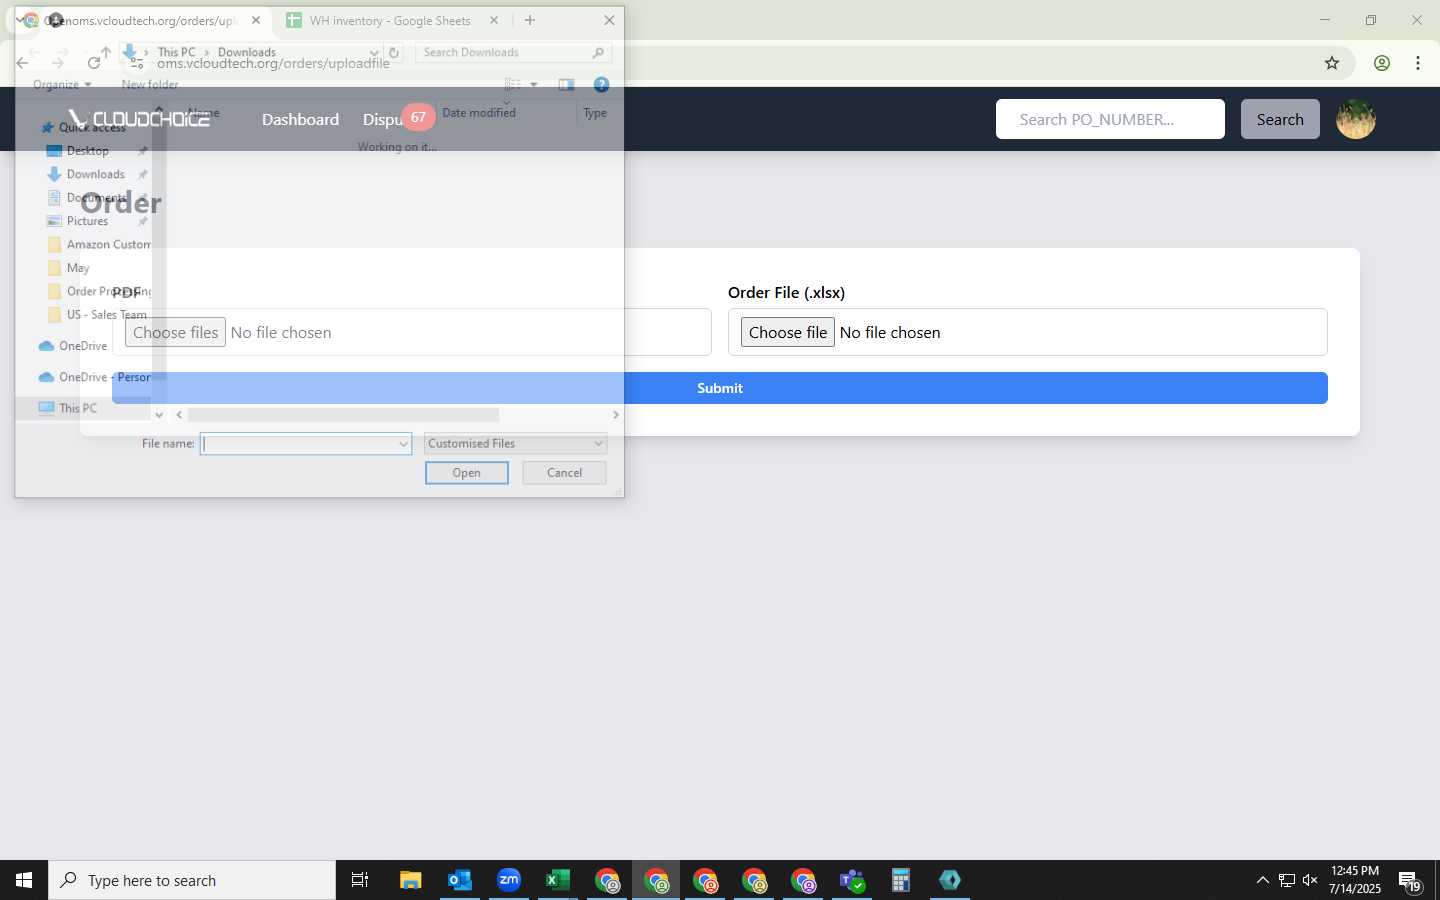This screenshot has width=1440, height=900.
Task: Open the clock showing 12:45 PM
Action: click(1355, 880)
